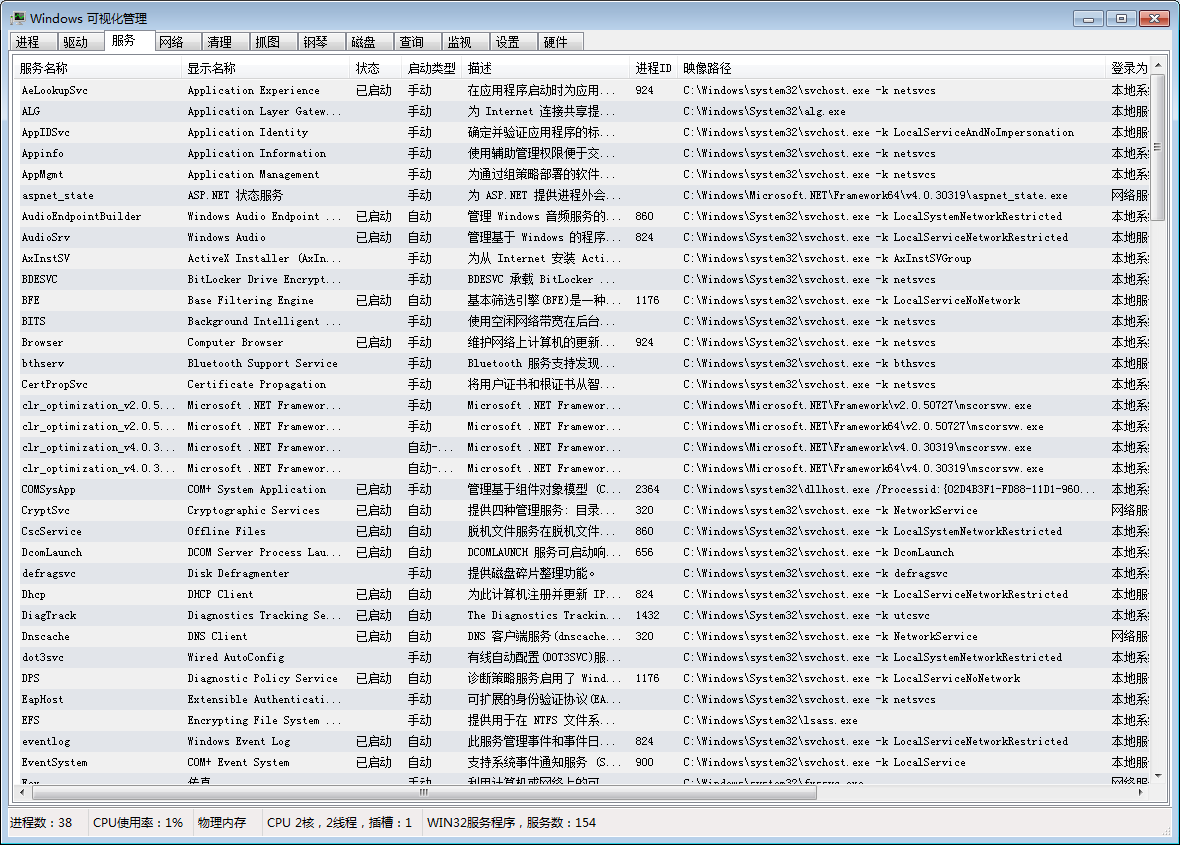The height and width of the screenshot is (845, 1180).
Task: Switch to the 硬件 tab
Action: click(556, 42)
